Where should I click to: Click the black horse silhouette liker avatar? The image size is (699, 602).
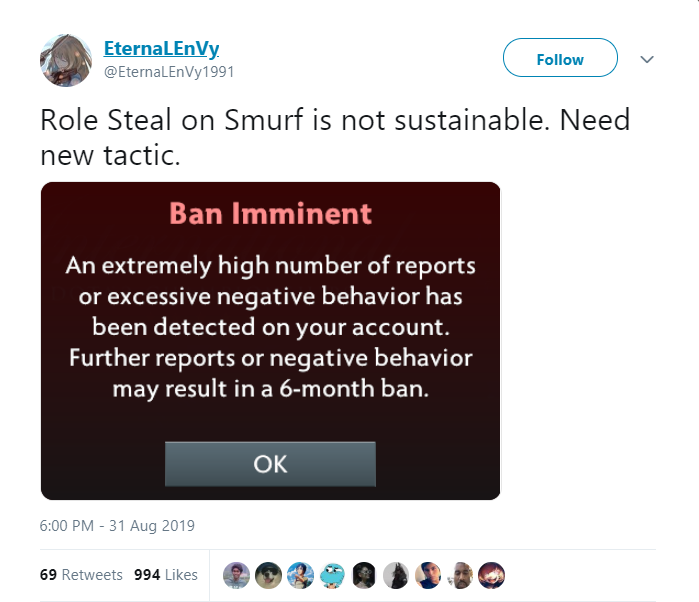click(x=396, y=575)
